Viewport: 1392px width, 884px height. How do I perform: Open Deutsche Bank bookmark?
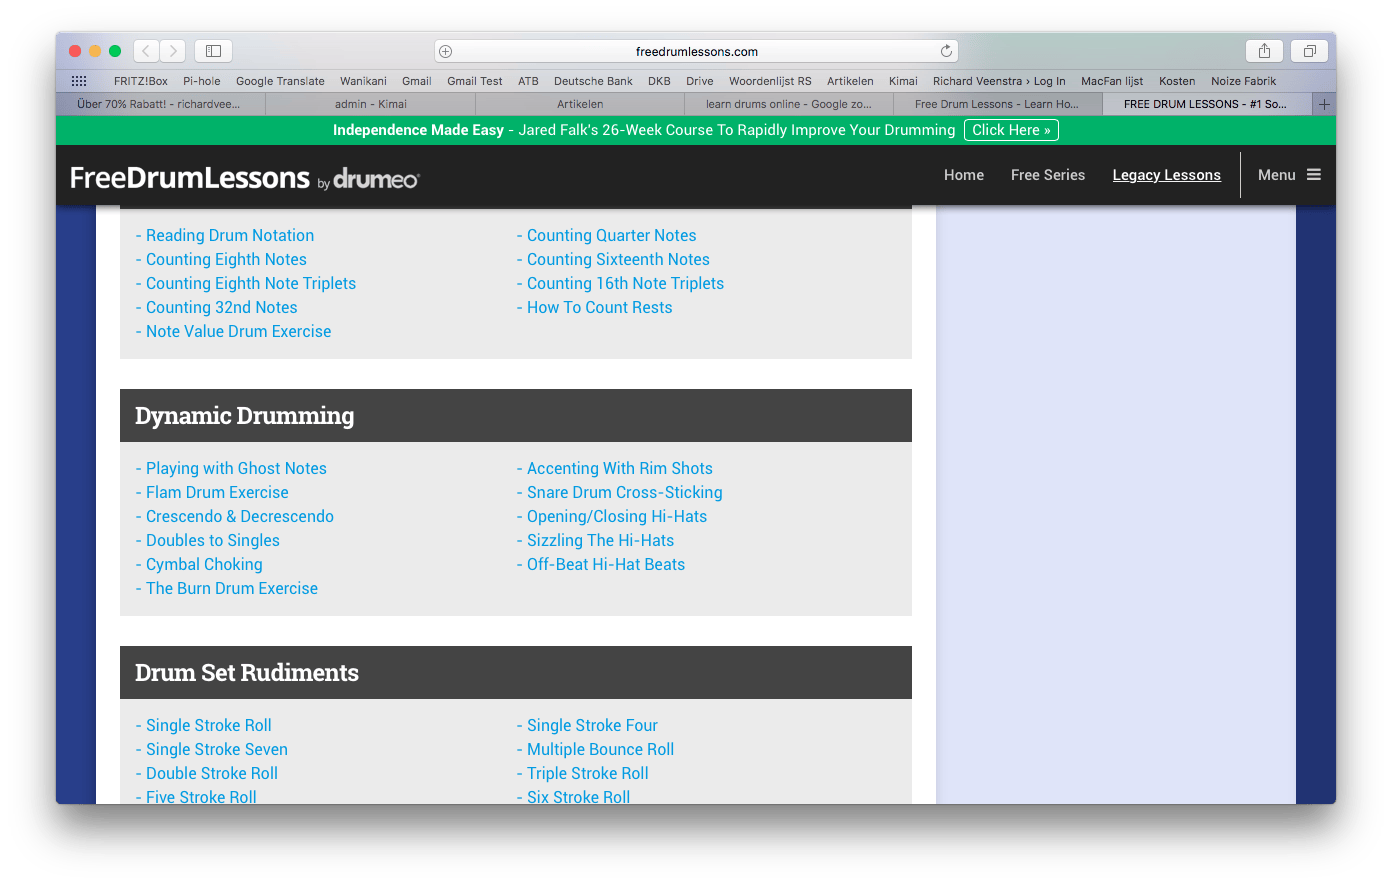click(x=593, y=81)
